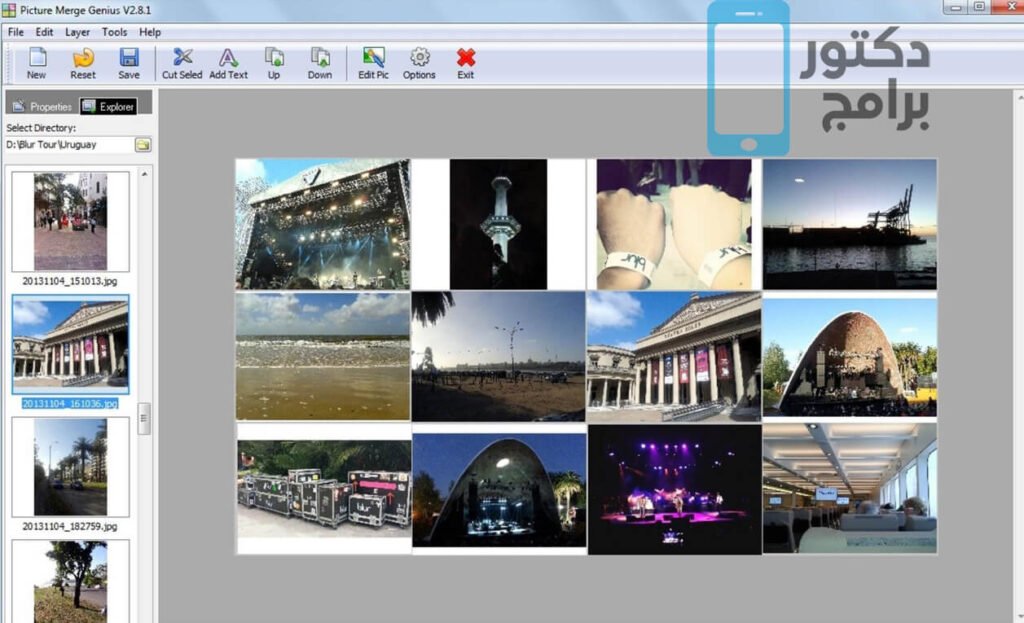Click the red Exit icon
The image size is (1024, 623).
465,60
